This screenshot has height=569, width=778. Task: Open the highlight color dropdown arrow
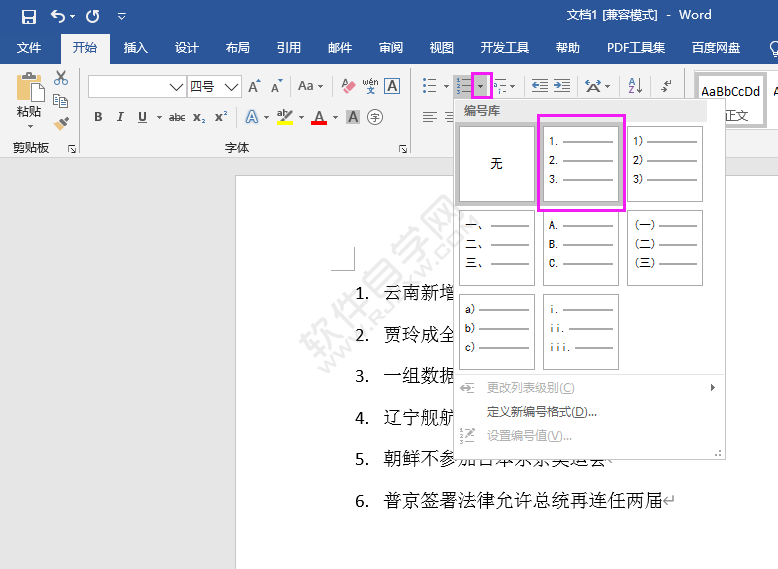click(x=301, y=118)
